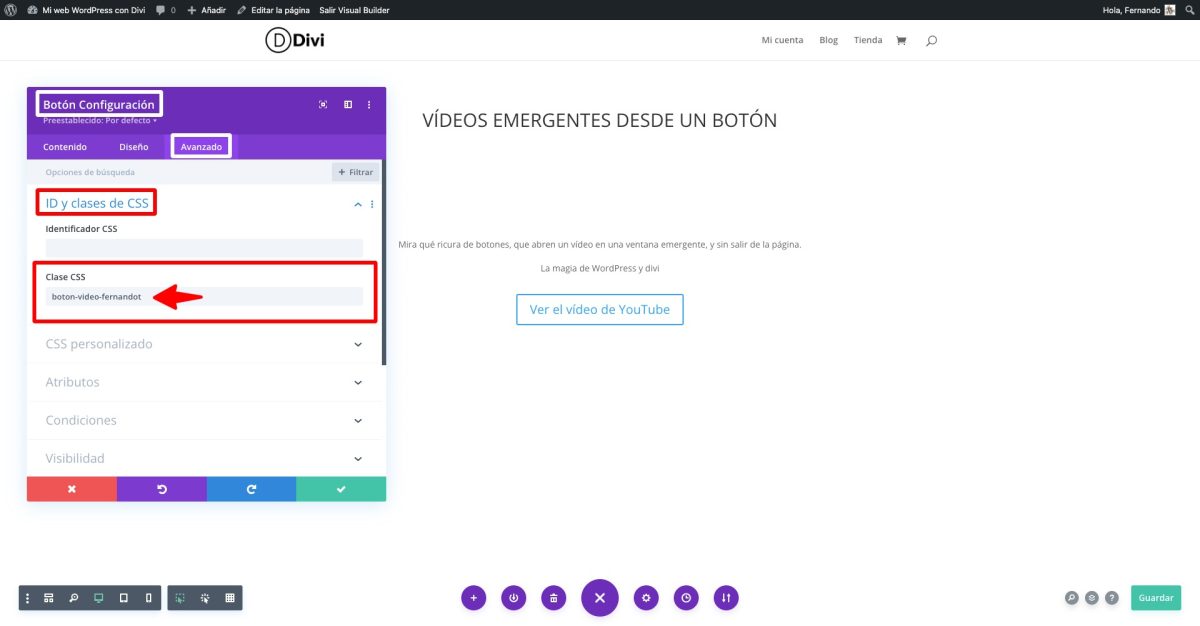Click the portability arrows icon

[726, 597]
